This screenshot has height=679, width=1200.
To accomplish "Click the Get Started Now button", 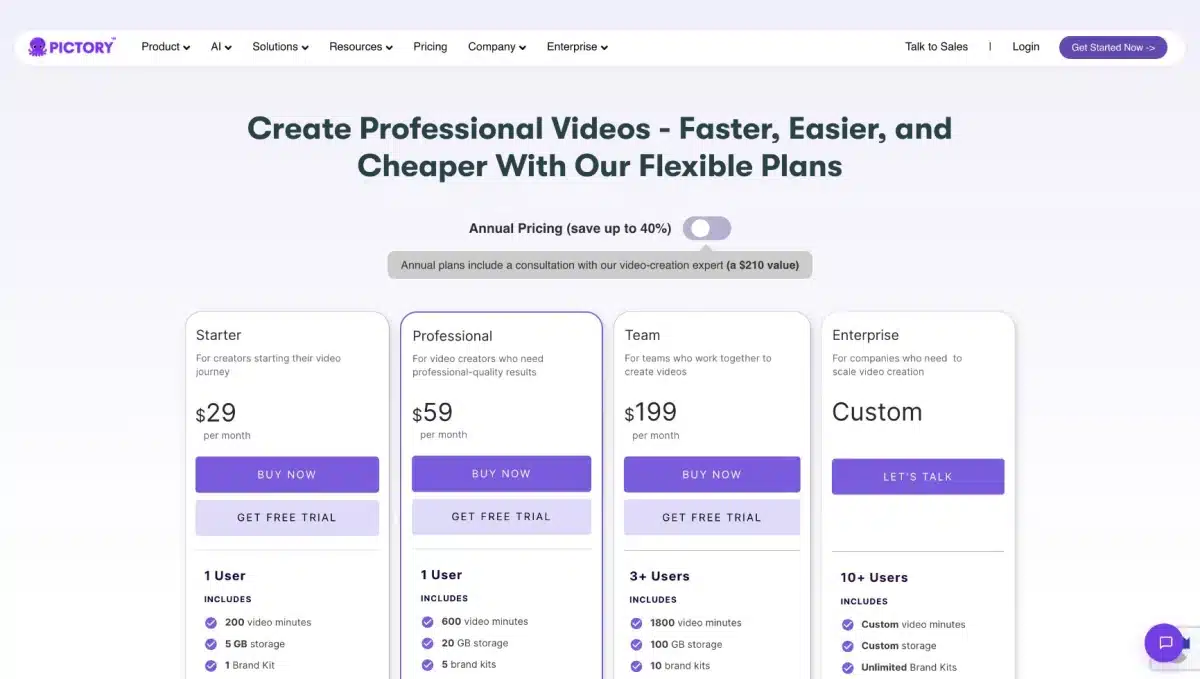I will 1113,47.
